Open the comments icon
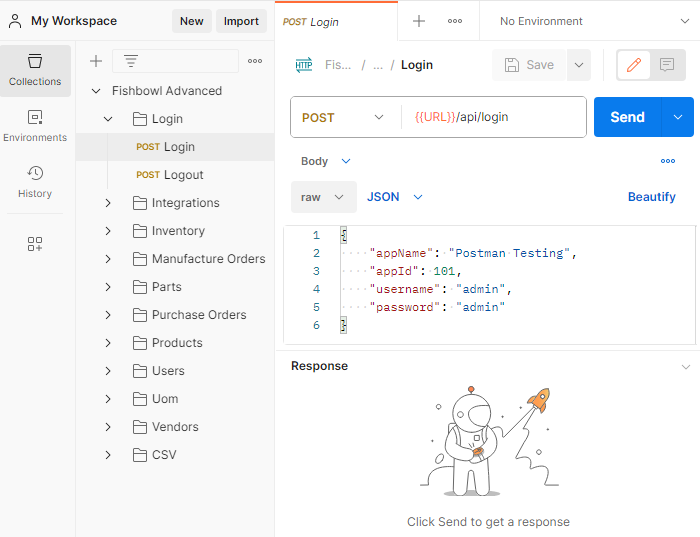 [x=667, y=65]
